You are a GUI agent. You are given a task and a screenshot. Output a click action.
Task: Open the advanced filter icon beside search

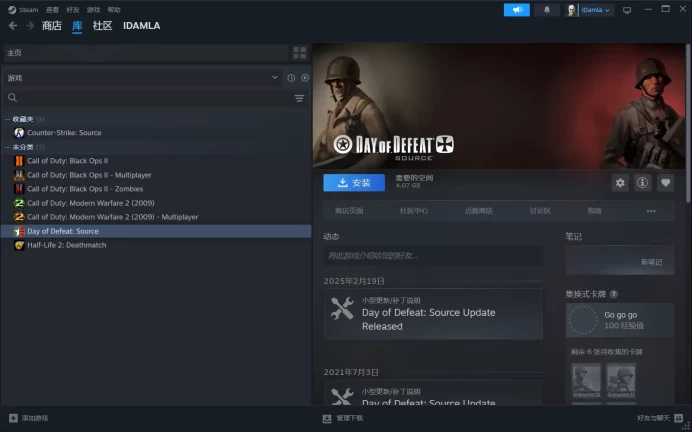[299, 98]
